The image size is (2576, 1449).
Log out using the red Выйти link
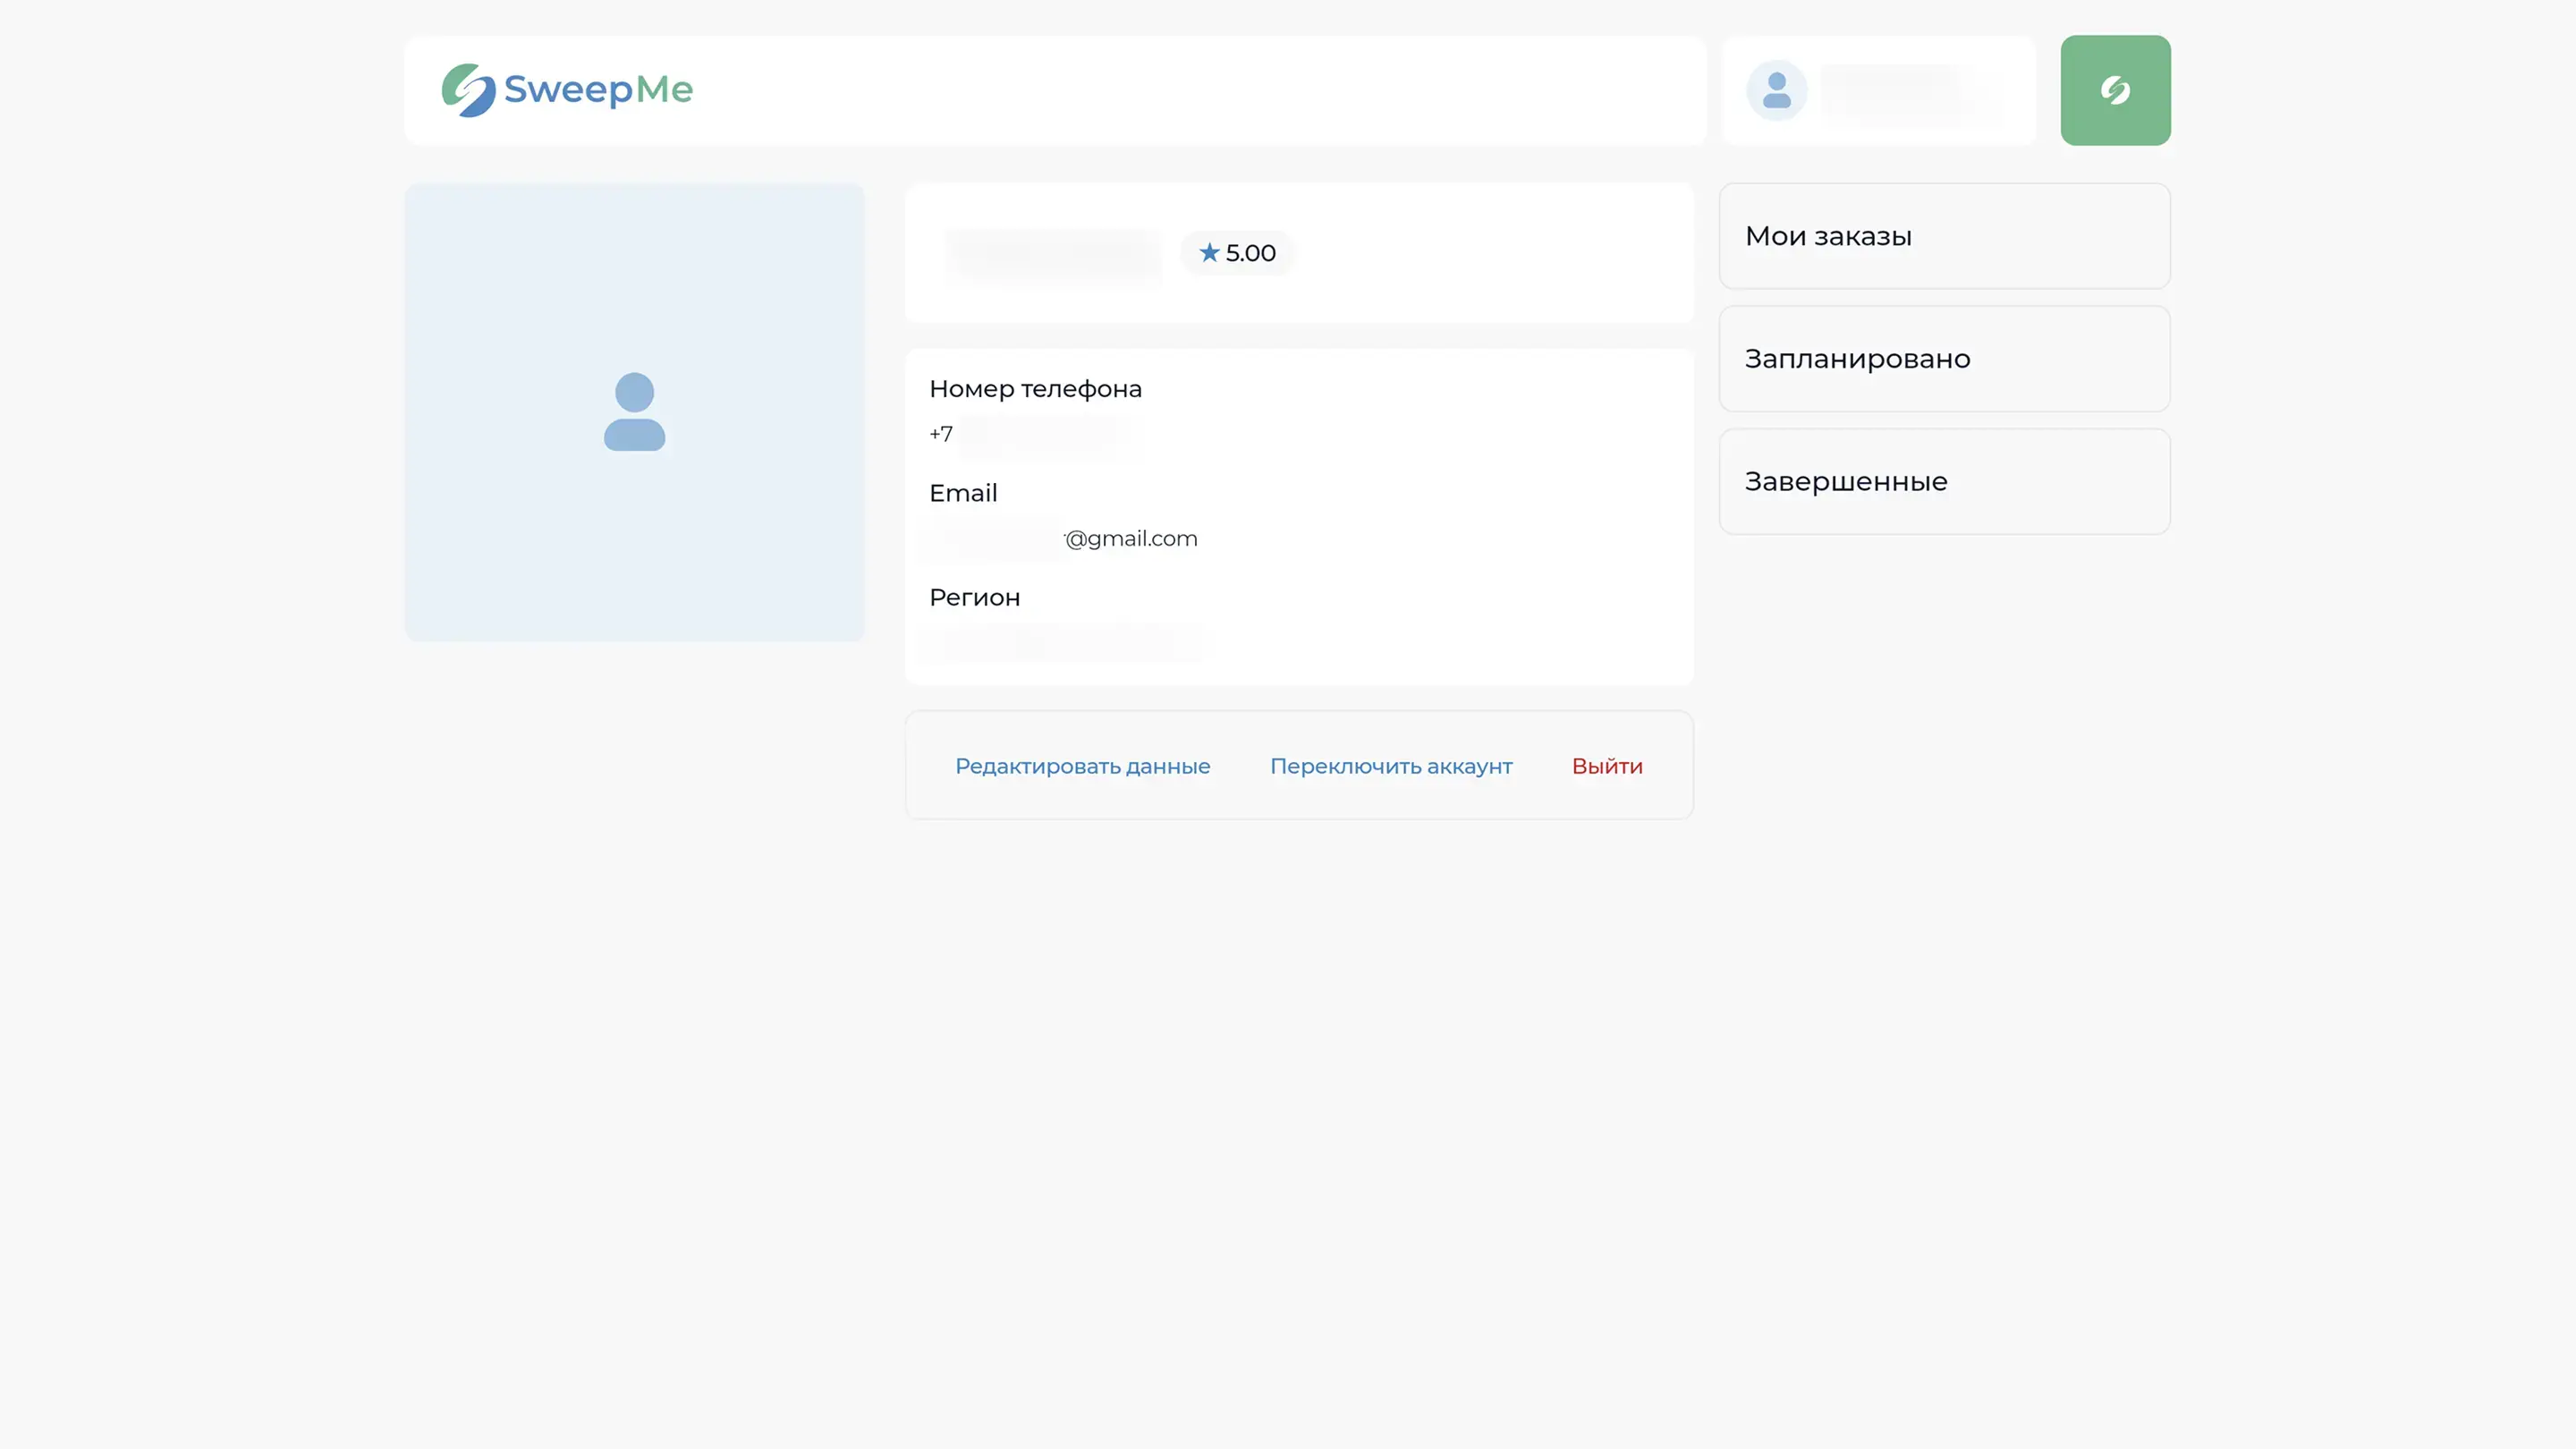(1607, 766)
